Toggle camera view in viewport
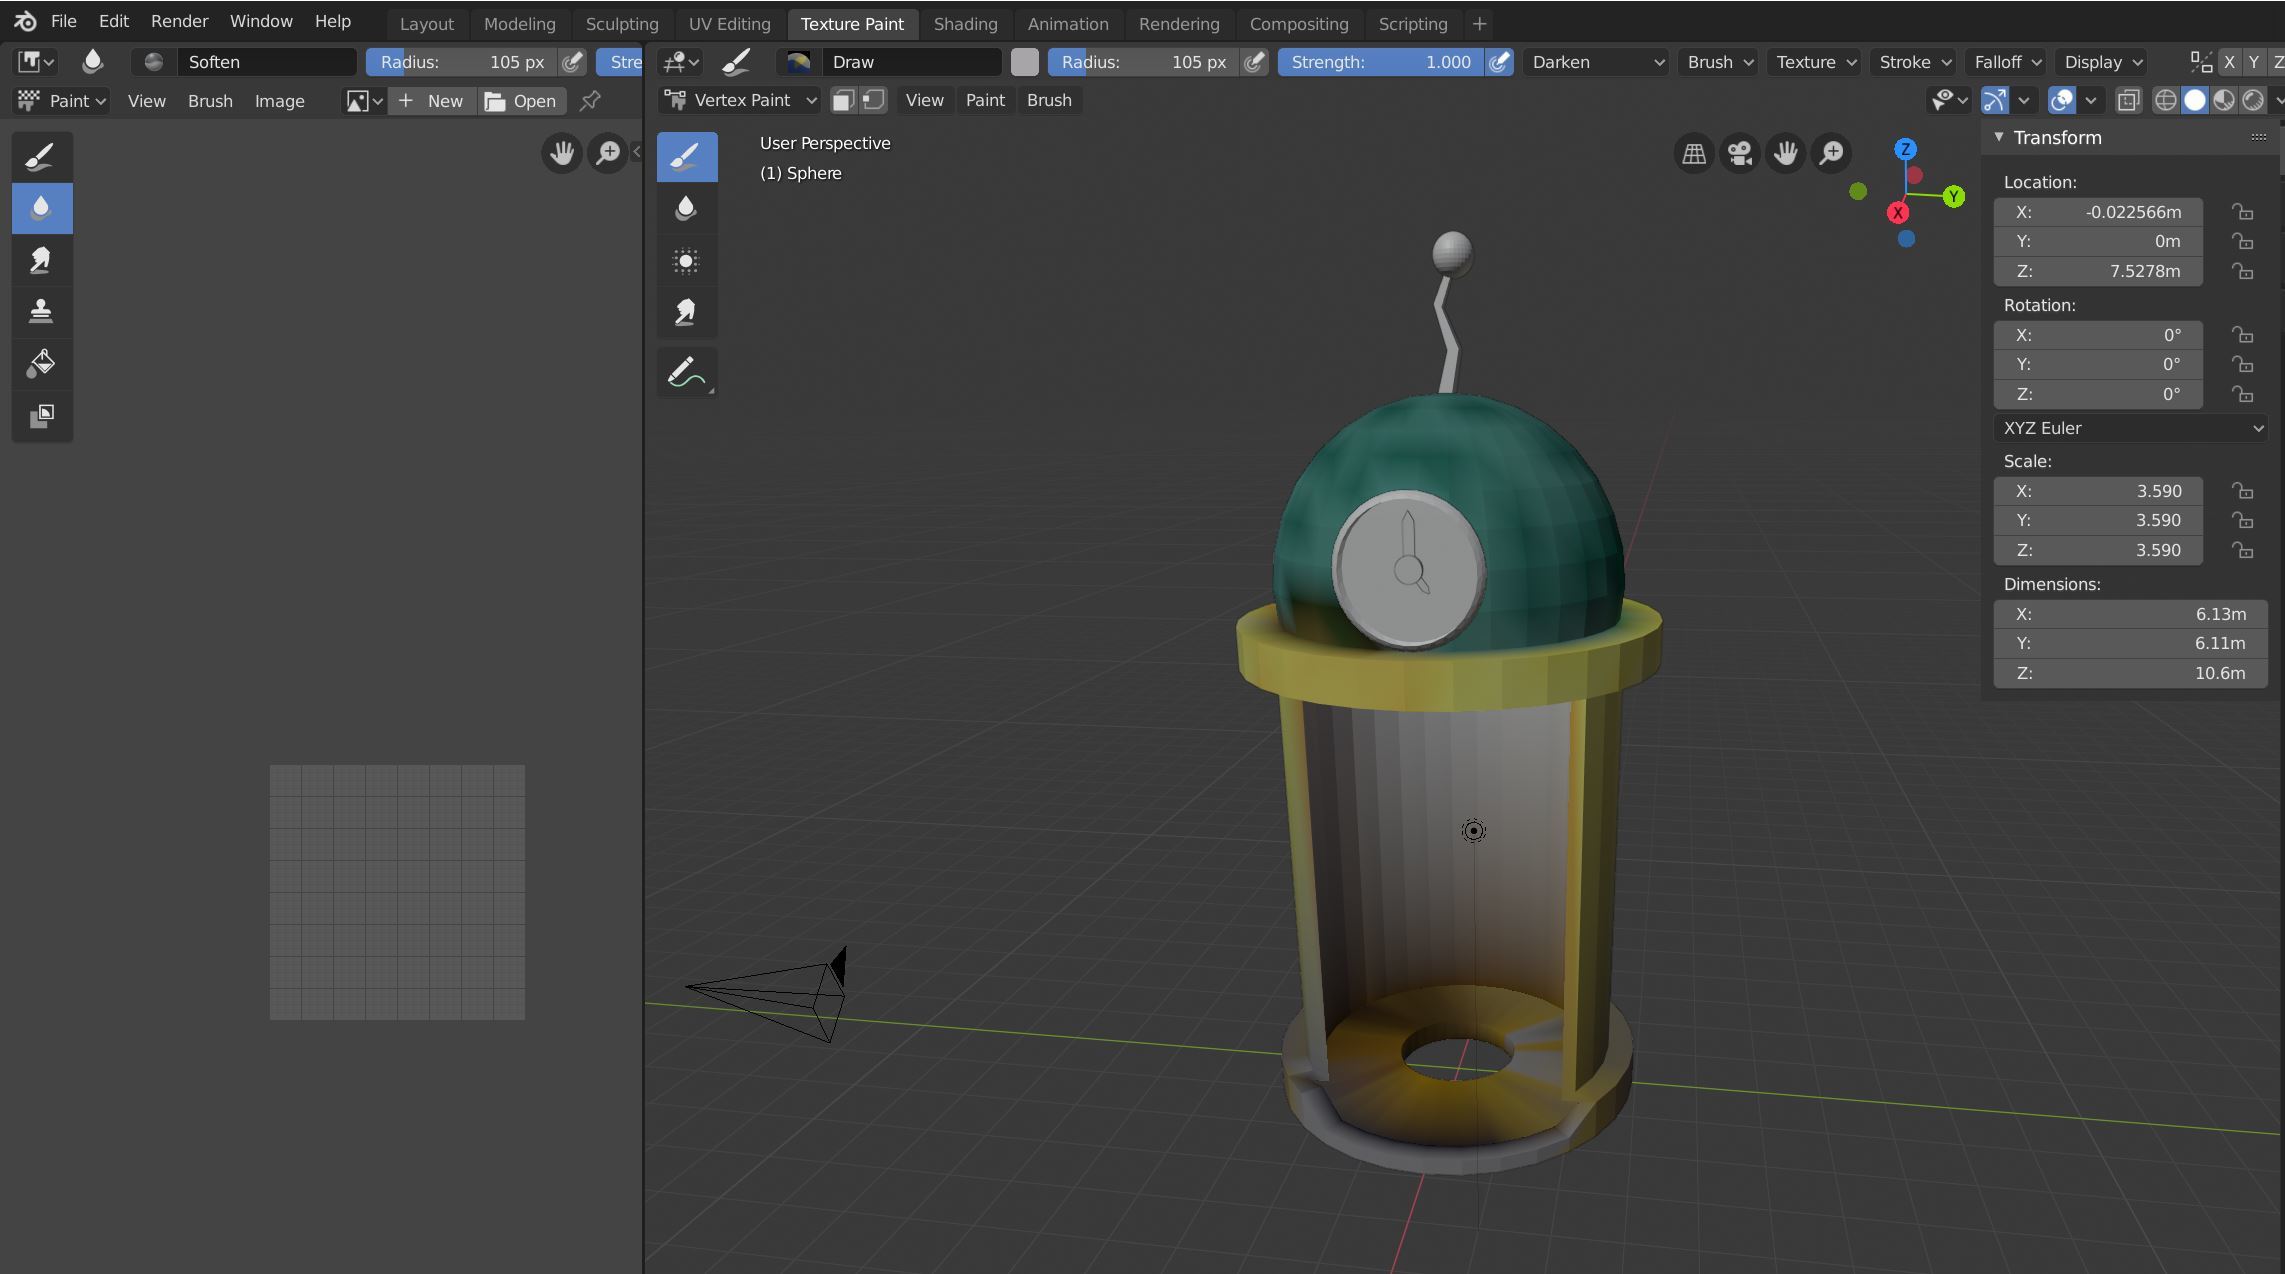This screenshot has height=1274, width=2285. pyautogui.click(x=1740, y=153)
